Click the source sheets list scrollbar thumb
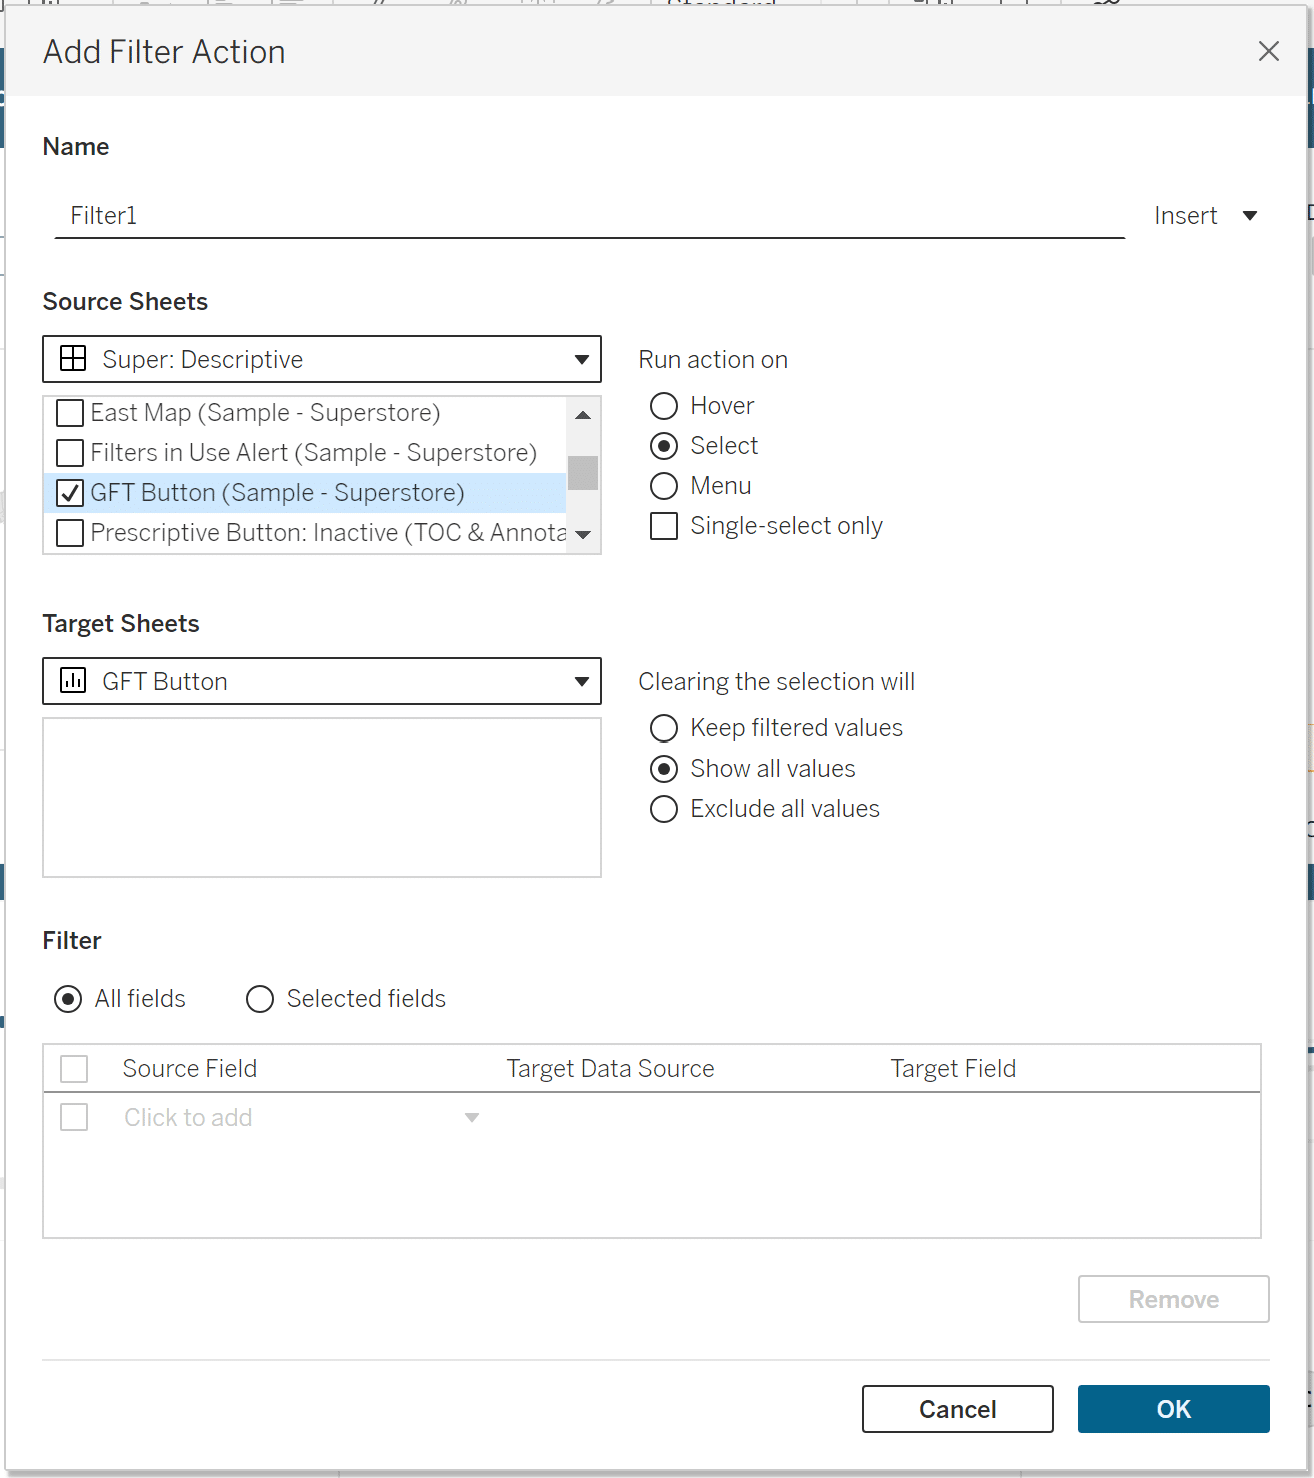Image resolution: width=1314 pixels, height=1478 pixels. click(583, 473)
